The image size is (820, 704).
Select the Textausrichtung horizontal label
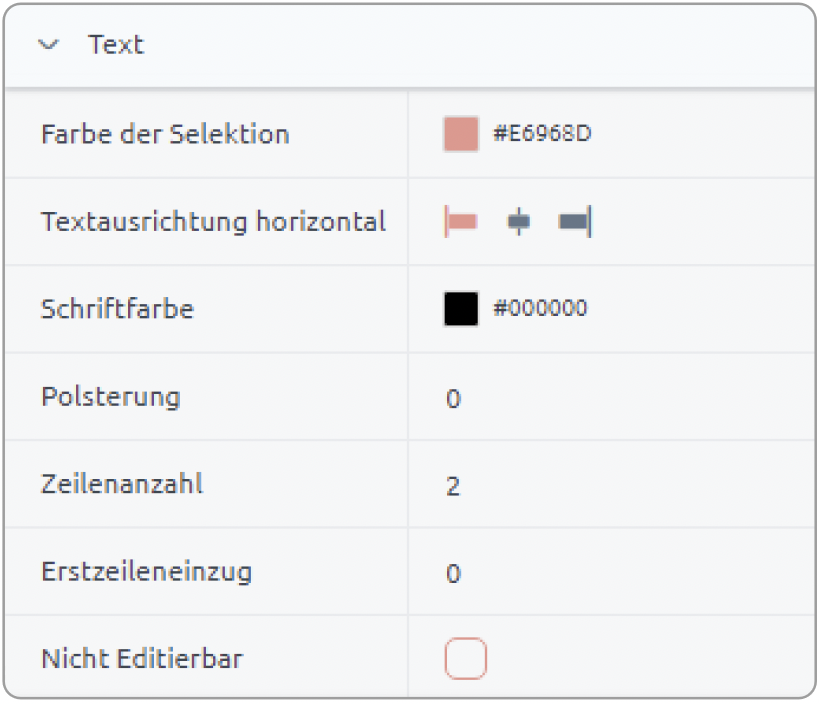pos(213,222)
